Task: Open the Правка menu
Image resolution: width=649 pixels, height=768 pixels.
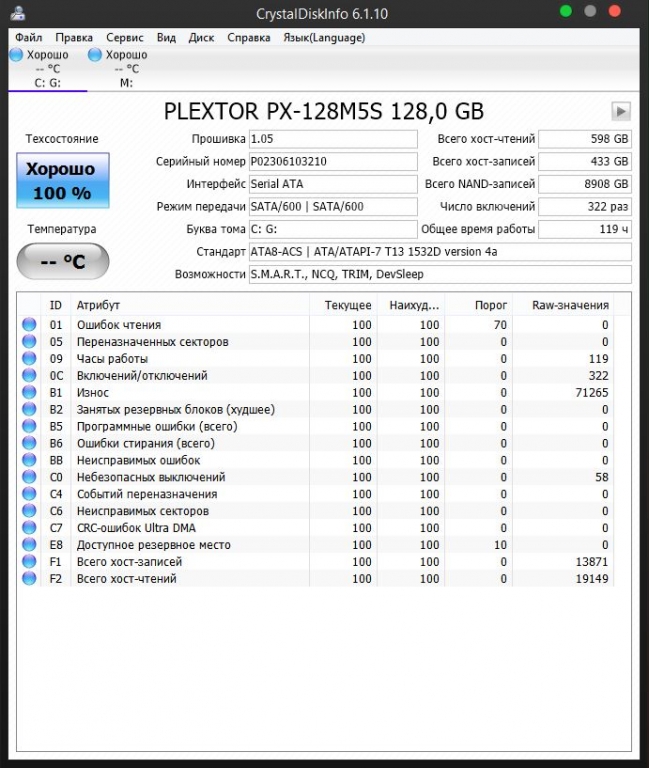Action: point(74,38)
